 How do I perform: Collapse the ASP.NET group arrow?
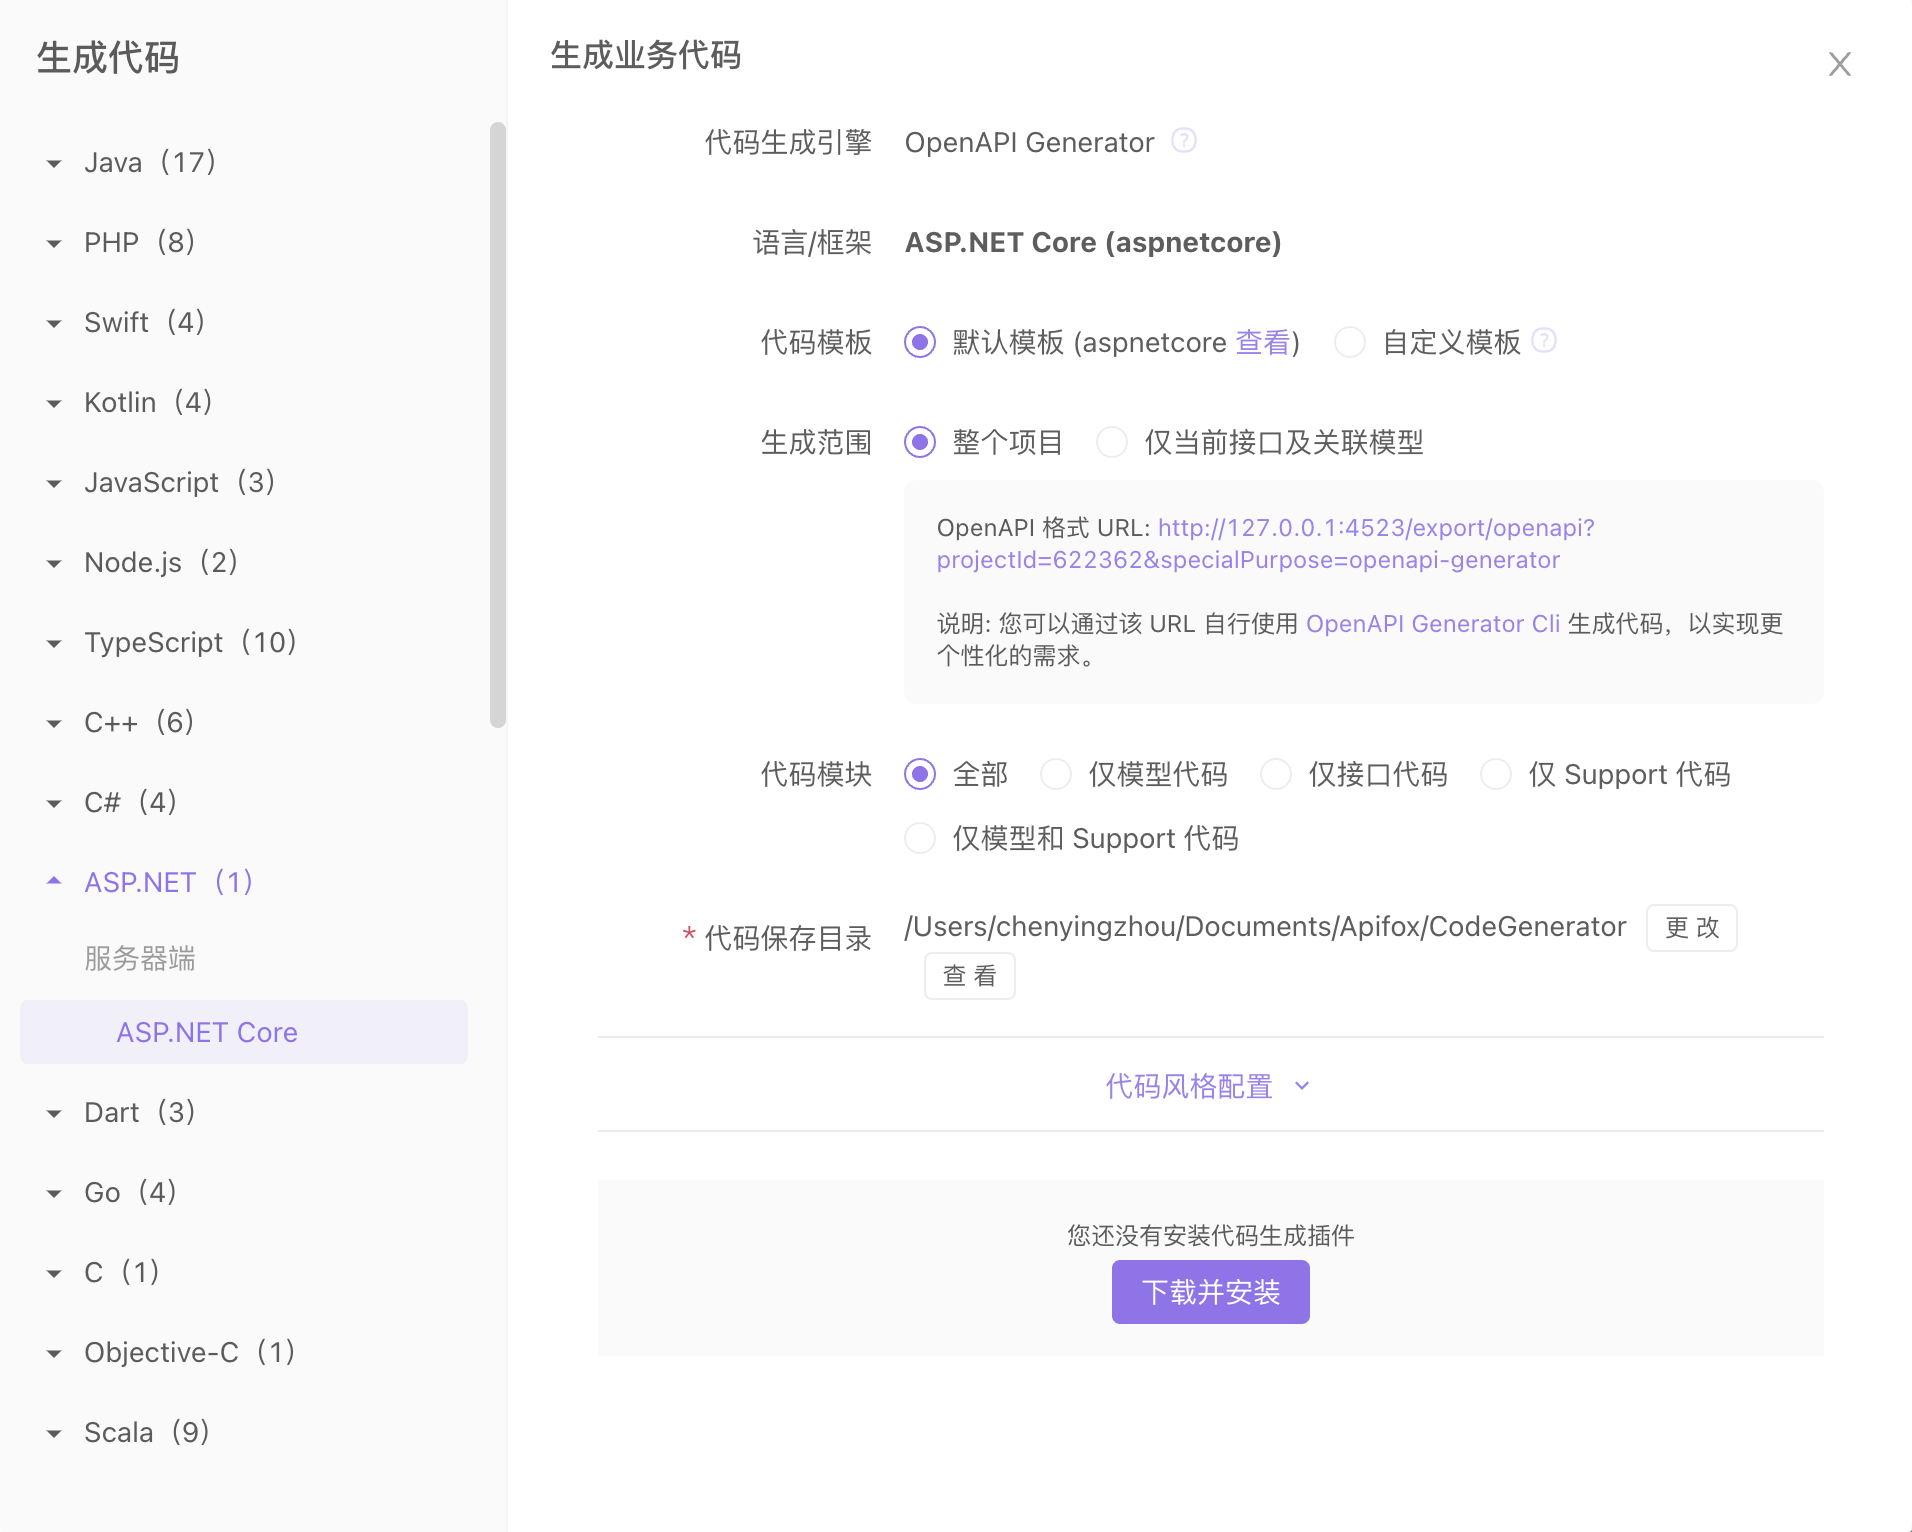(54, 881)
